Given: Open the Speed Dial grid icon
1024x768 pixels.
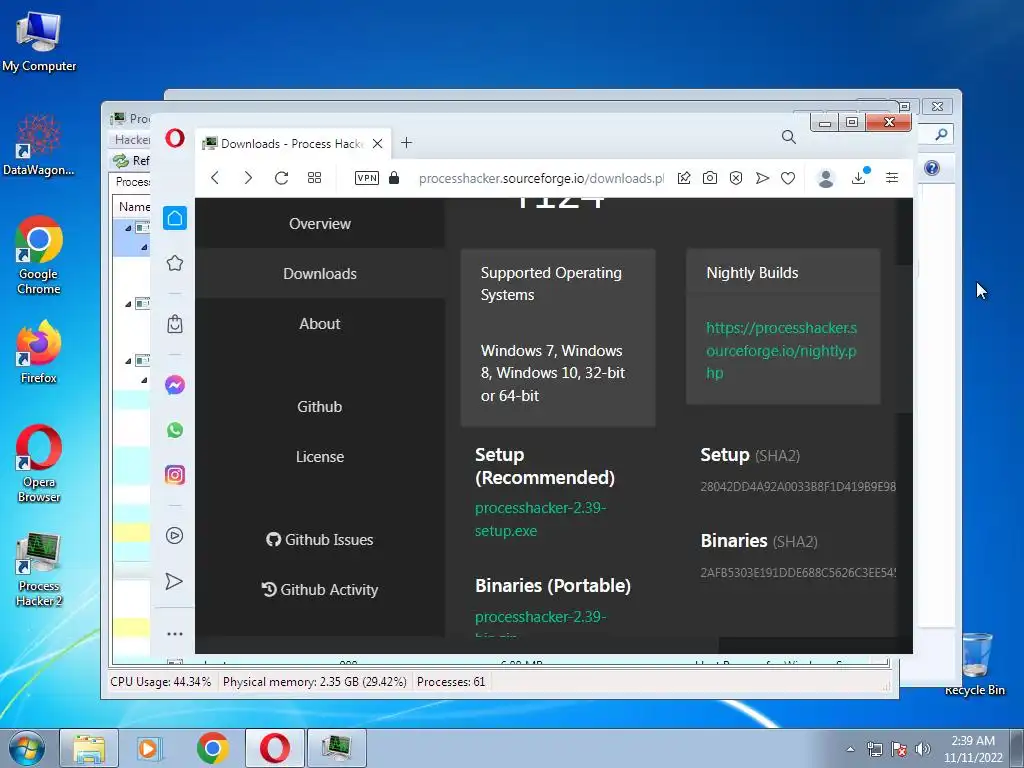Looking at the screenshot, I should (x=314, y=178).
